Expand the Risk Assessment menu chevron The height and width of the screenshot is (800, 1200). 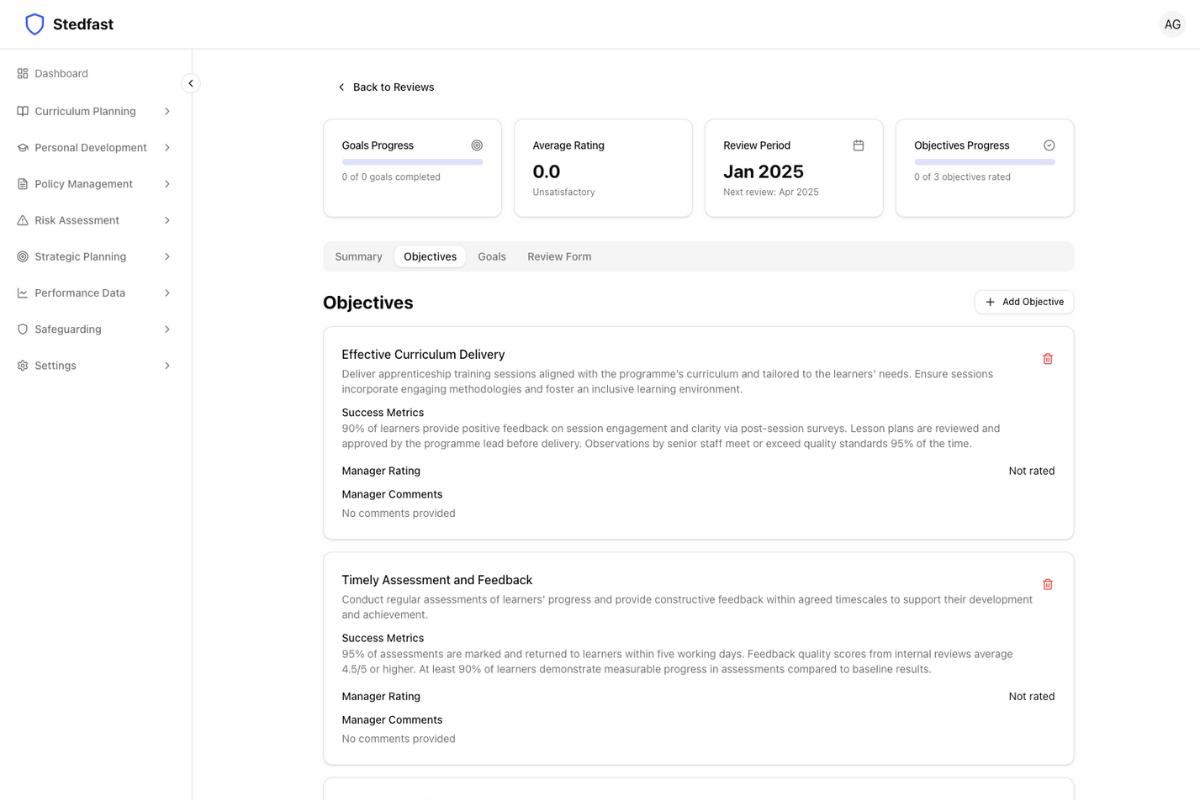[x=167, y=220]
